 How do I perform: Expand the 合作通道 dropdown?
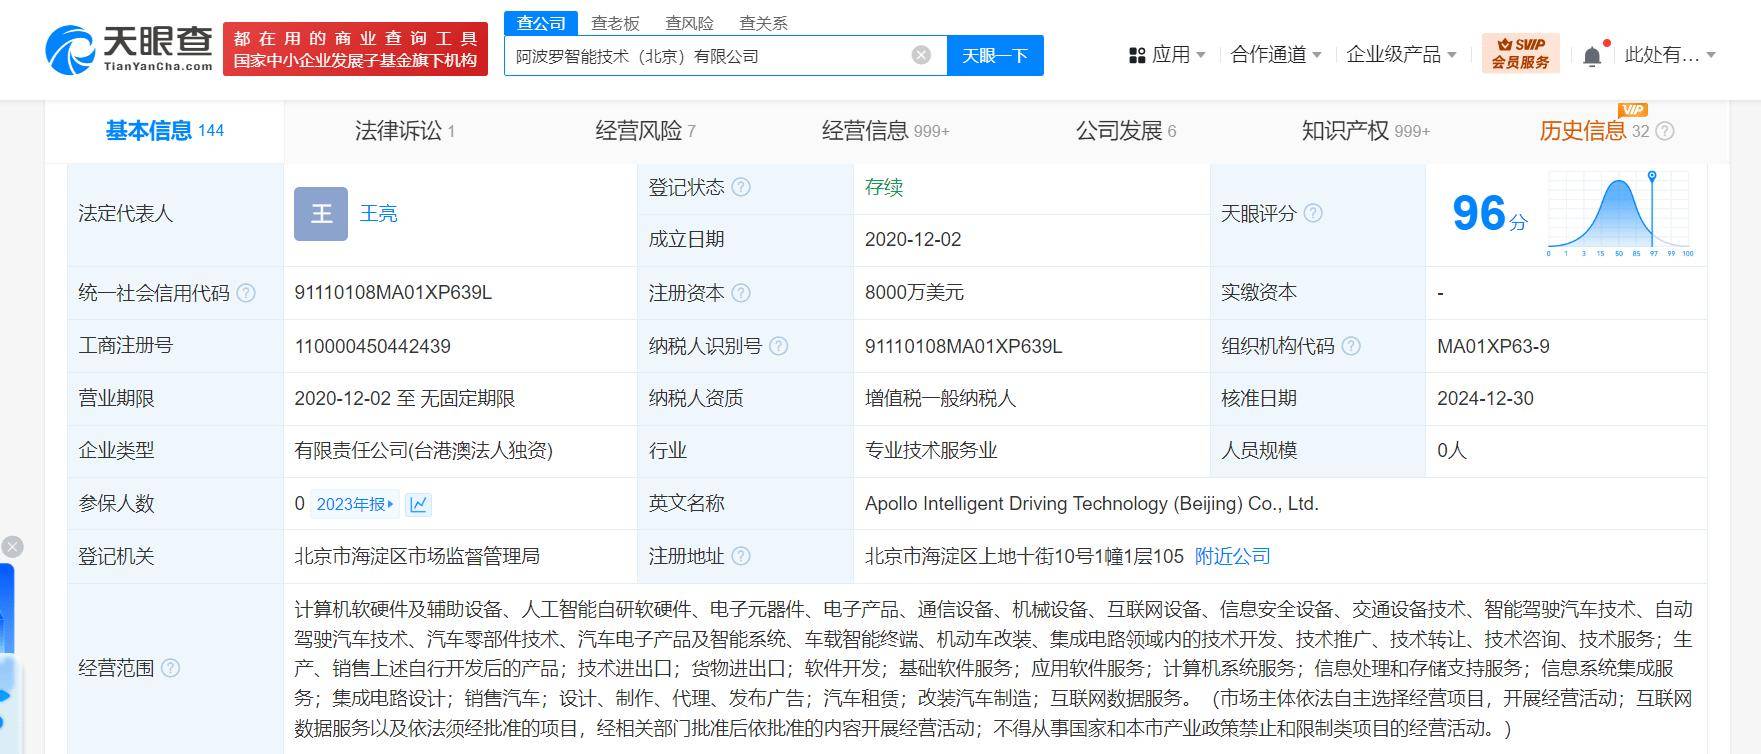(x=1276, y=55)
